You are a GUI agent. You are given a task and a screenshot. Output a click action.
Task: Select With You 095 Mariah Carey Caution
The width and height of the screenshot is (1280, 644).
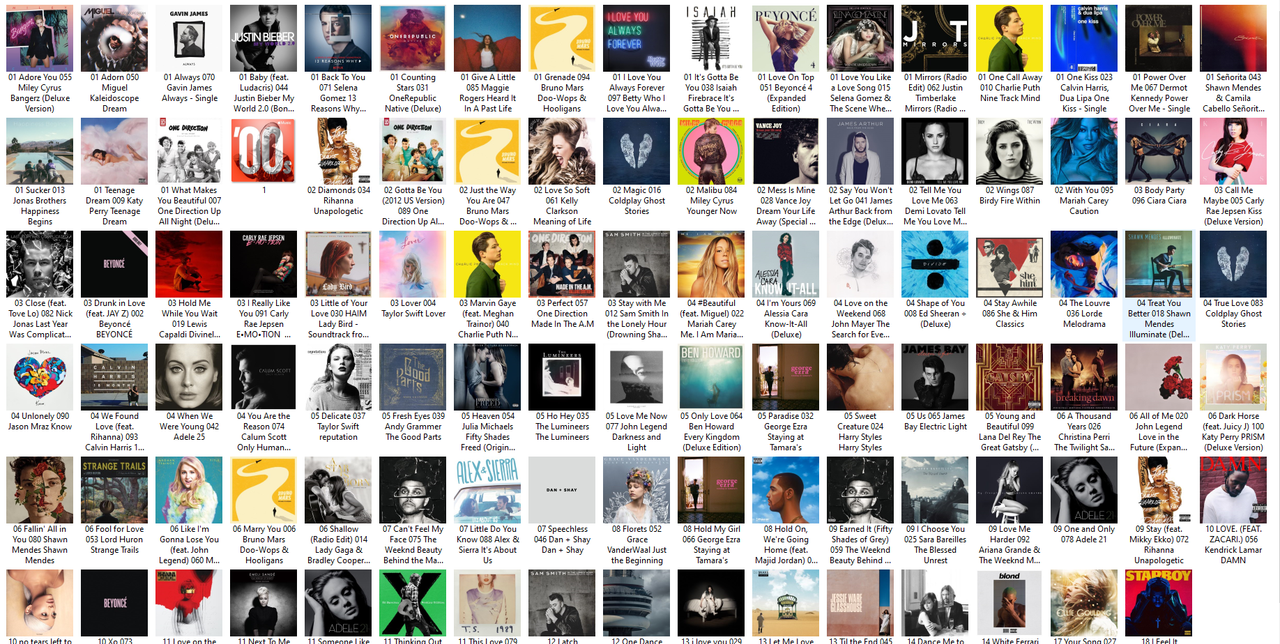pyautogui.click(x=1084, y=168)
